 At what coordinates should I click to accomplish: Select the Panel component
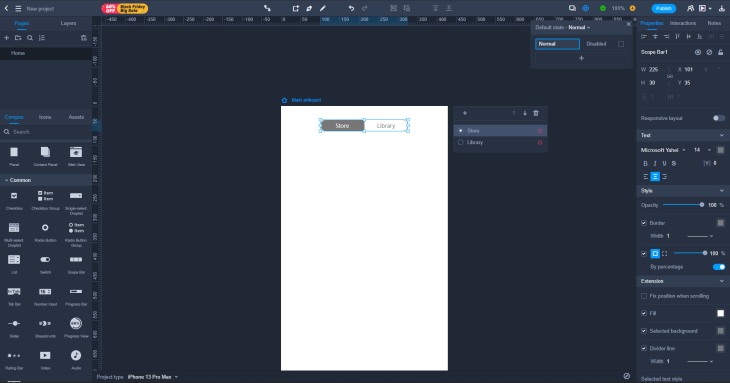(14, 156)
